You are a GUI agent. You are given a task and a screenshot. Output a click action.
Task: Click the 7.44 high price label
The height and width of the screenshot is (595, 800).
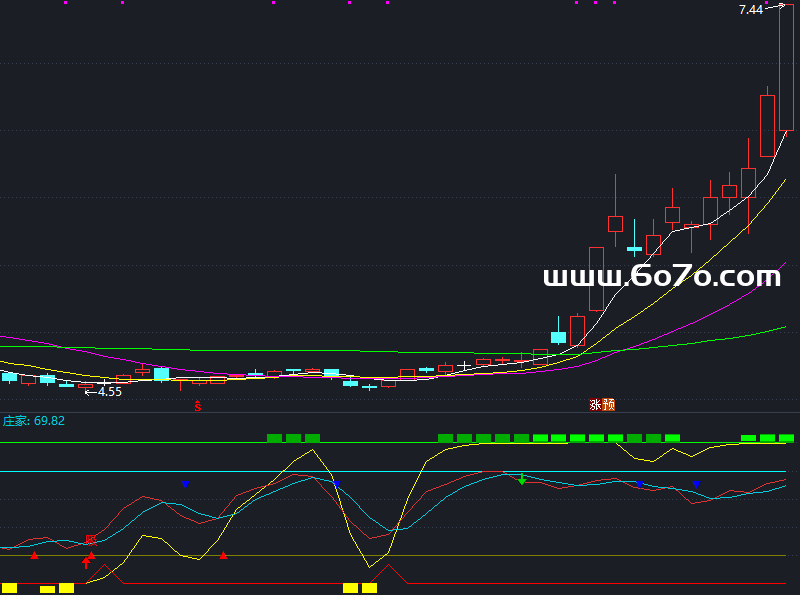750,10
